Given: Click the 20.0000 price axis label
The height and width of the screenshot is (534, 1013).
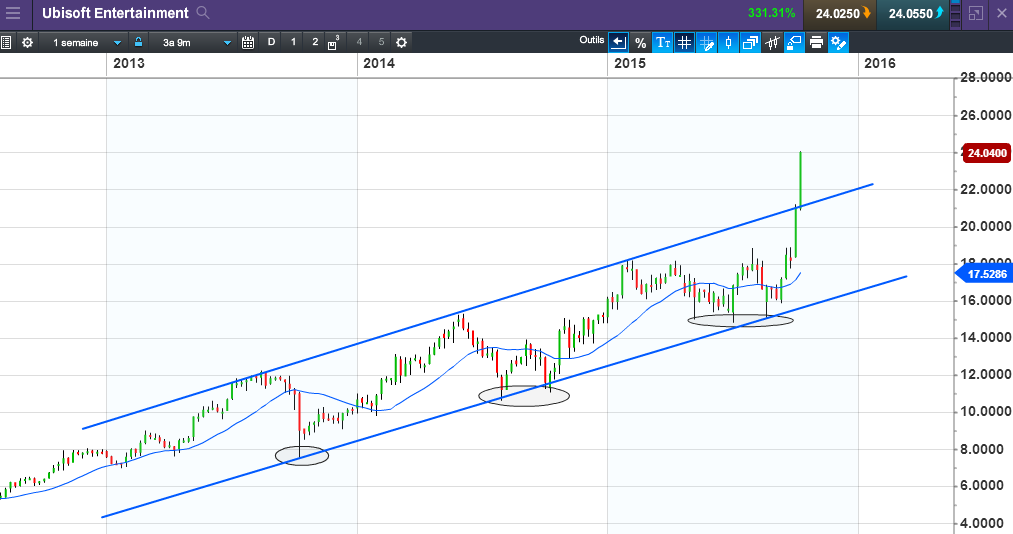Looking at the screenshot, I should 985,226.
